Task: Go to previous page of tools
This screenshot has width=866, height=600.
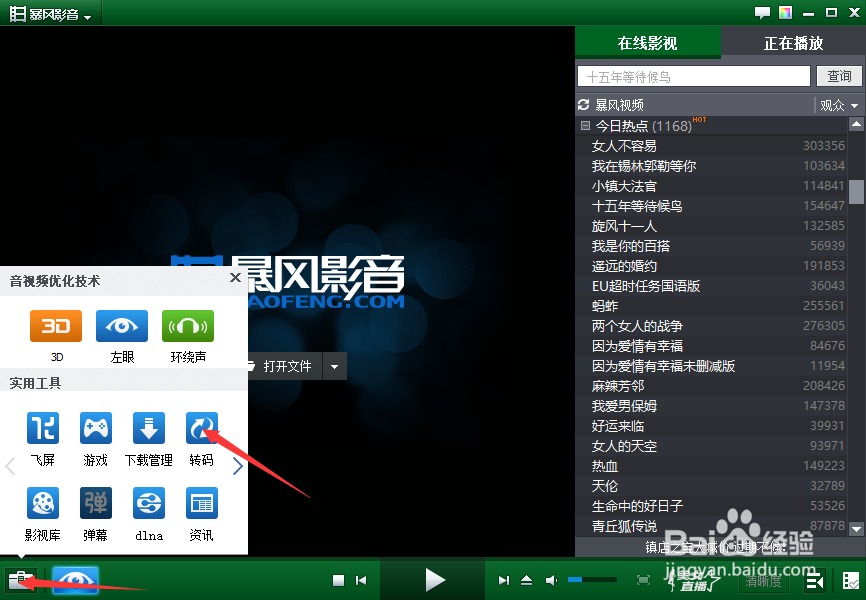Action: coord(9,466)
